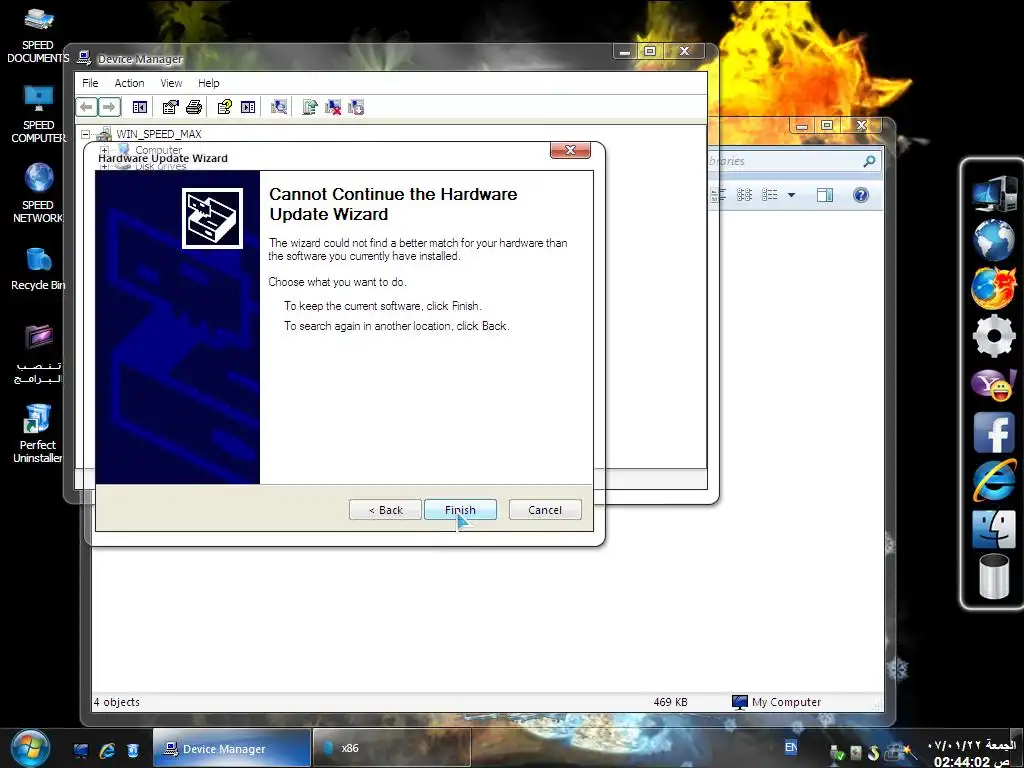Open the Arabic-named programs folder on desktop
This screenshot has width=1024, height=768.
click(38, 354)
